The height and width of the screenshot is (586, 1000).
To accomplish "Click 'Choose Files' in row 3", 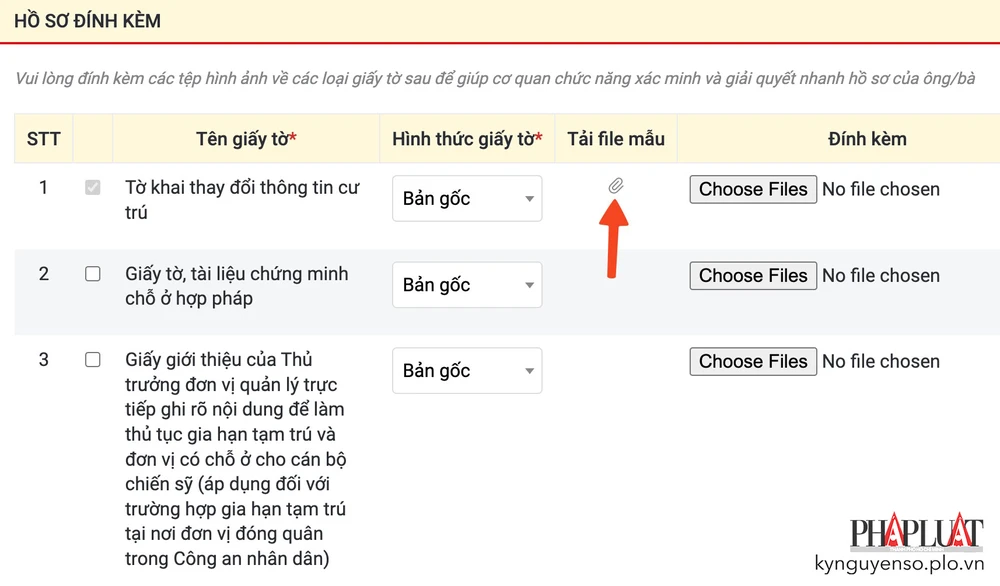I will pos(752,361).
